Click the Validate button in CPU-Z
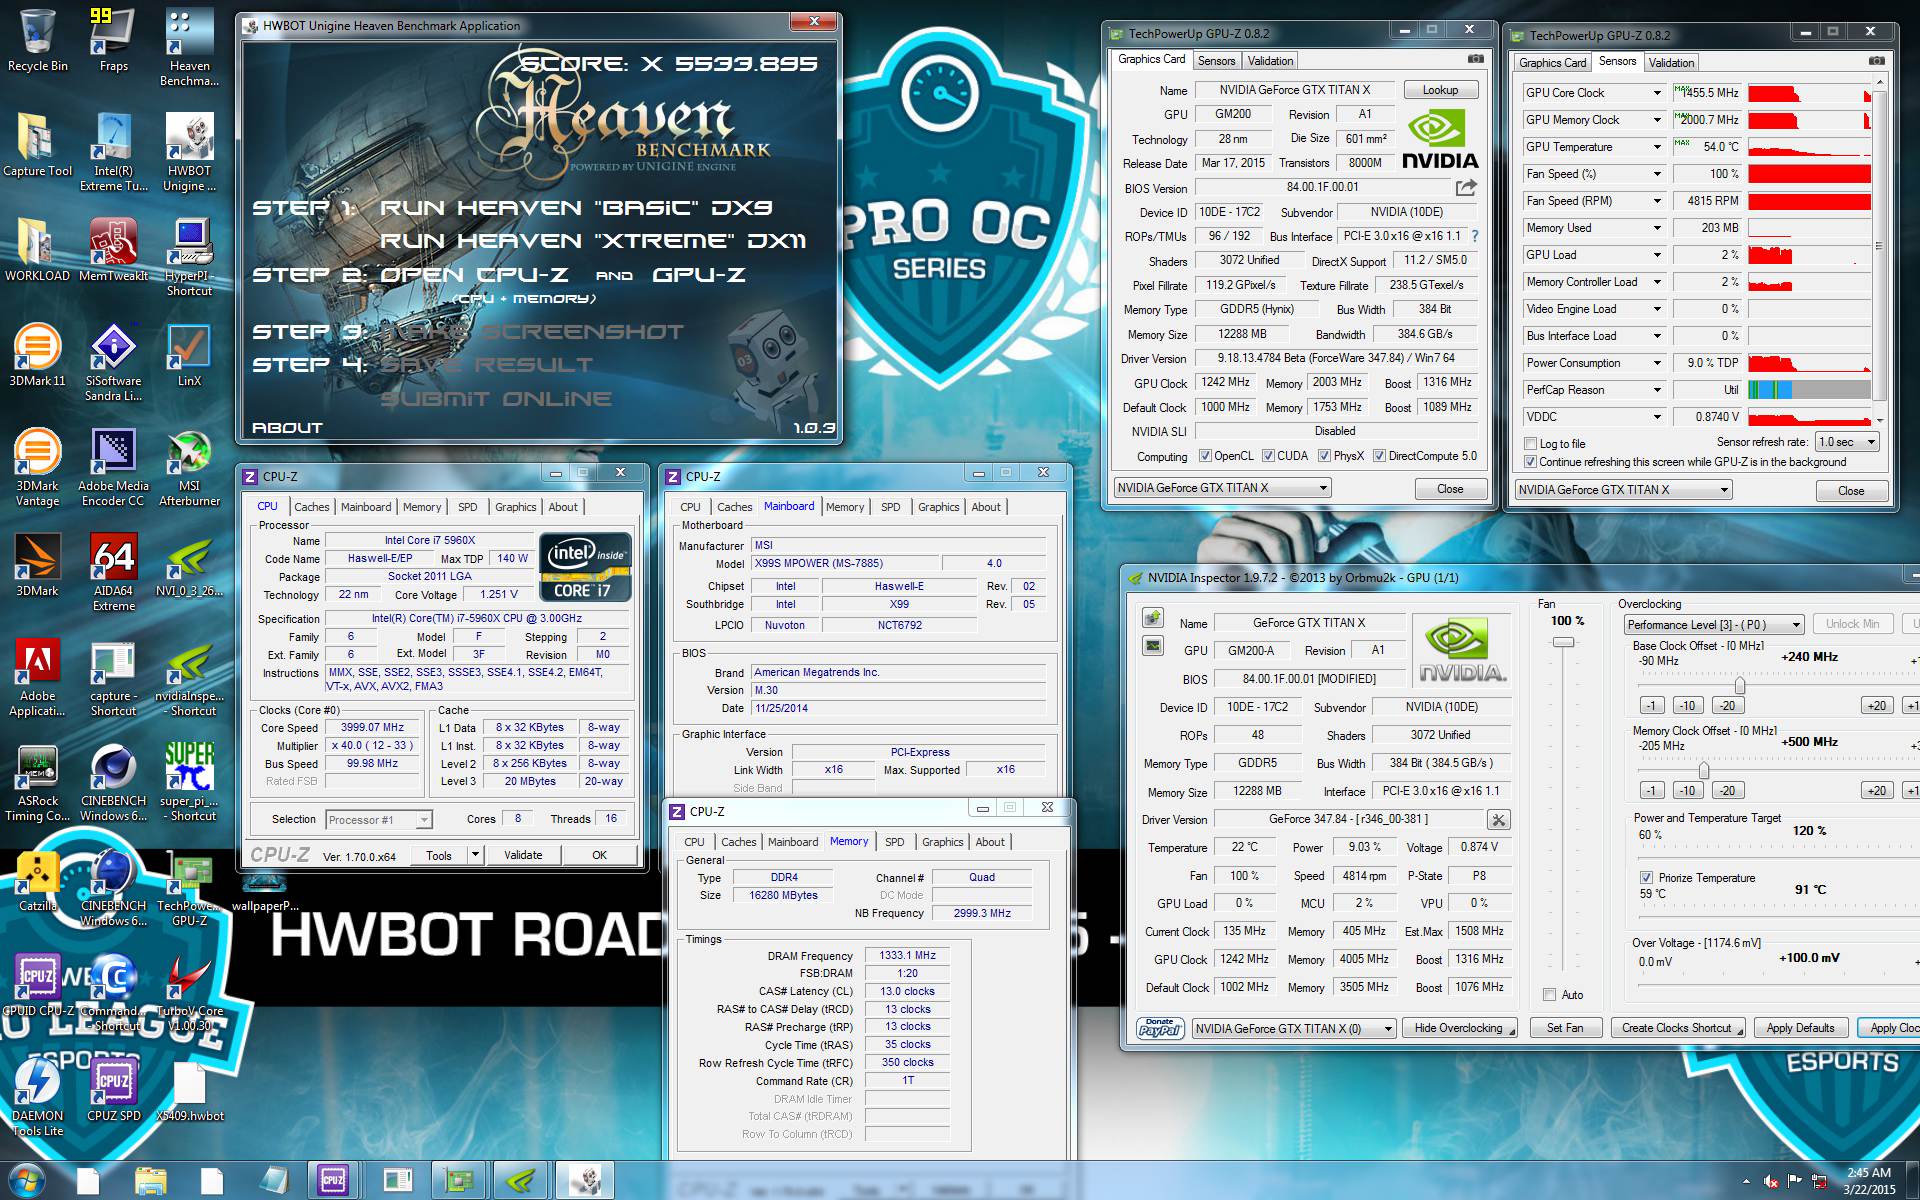 [523, 855]
